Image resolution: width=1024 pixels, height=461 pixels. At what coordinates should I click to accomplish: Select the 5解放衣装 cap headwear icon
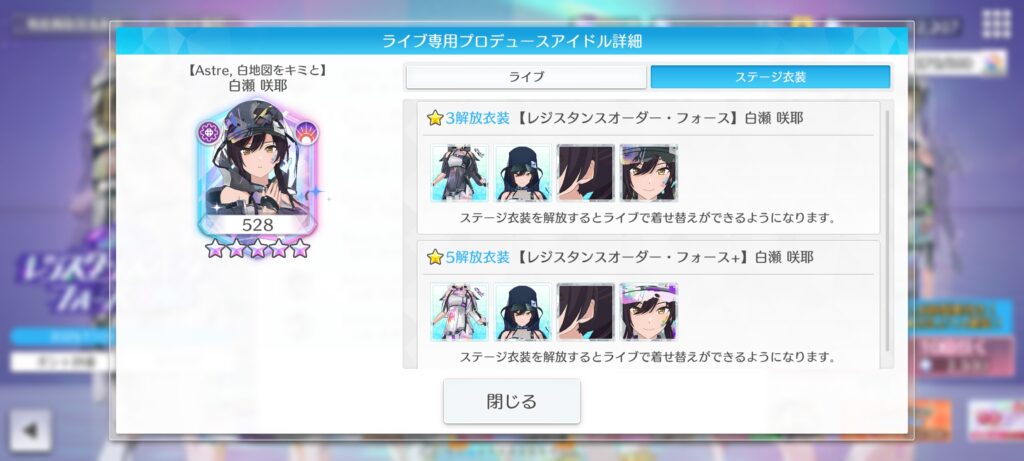point(522,311)
